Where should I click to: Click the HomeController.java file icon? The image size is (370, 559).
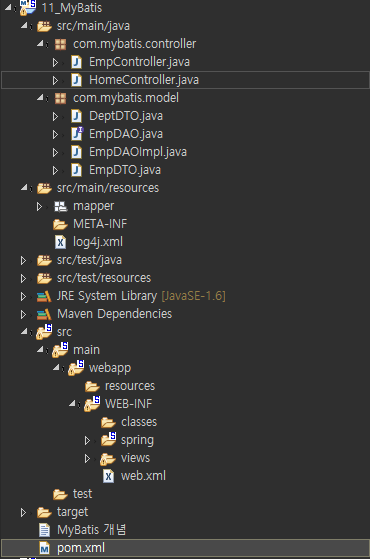76,80
